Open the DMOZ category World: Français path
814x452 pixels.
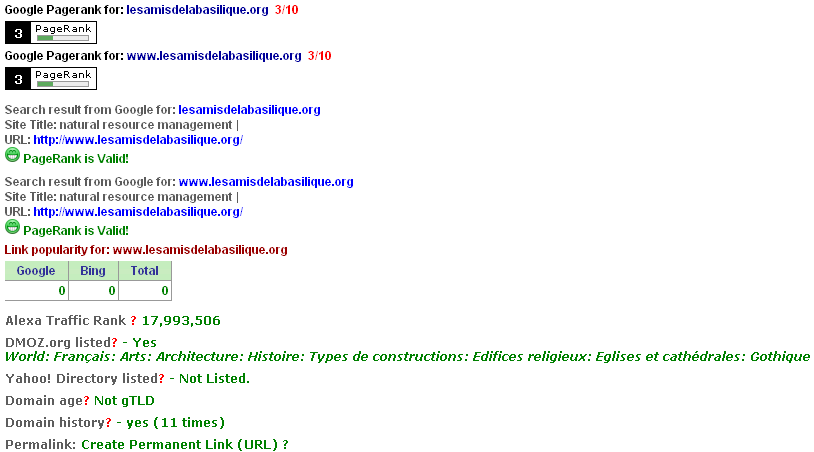pos(408,357)
